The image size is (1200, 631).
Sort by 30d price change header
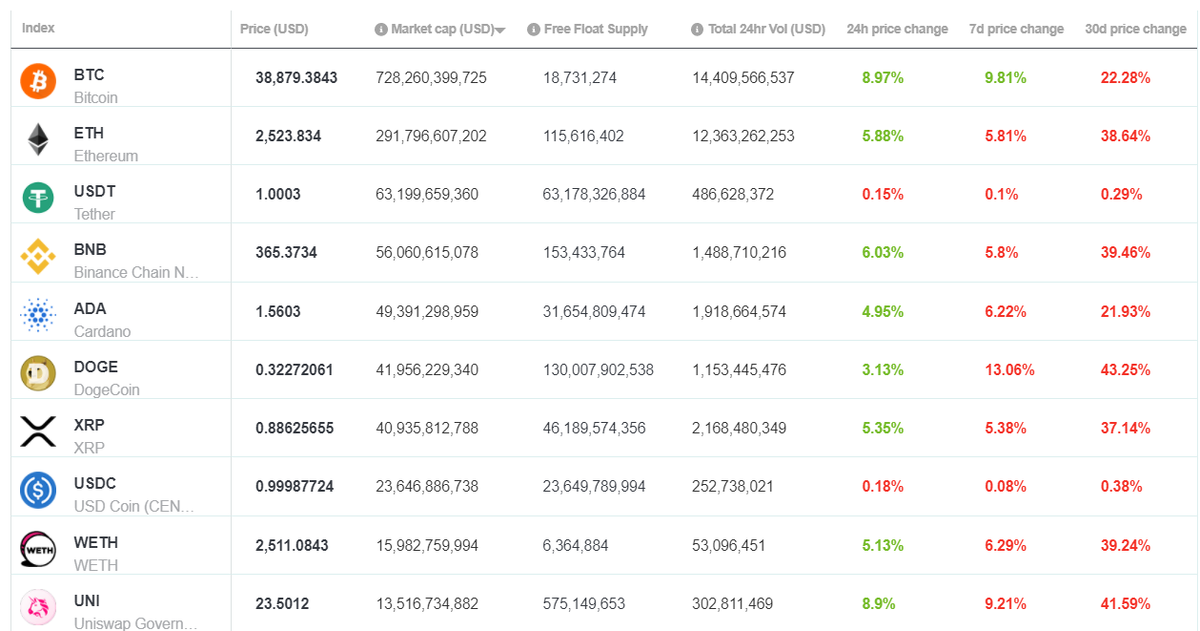[1136, 29]
